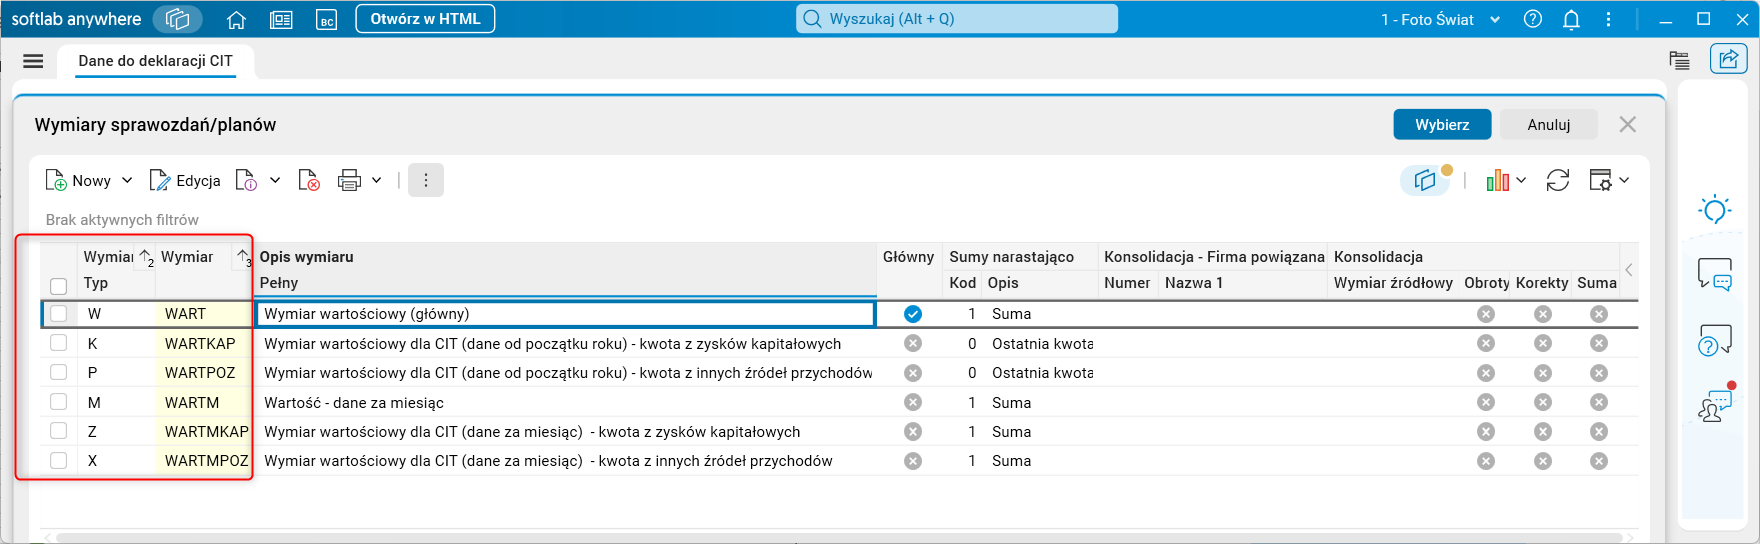Click the delete record icon in toolbar
Screen dimensions: 1760x544
point(309,181)
